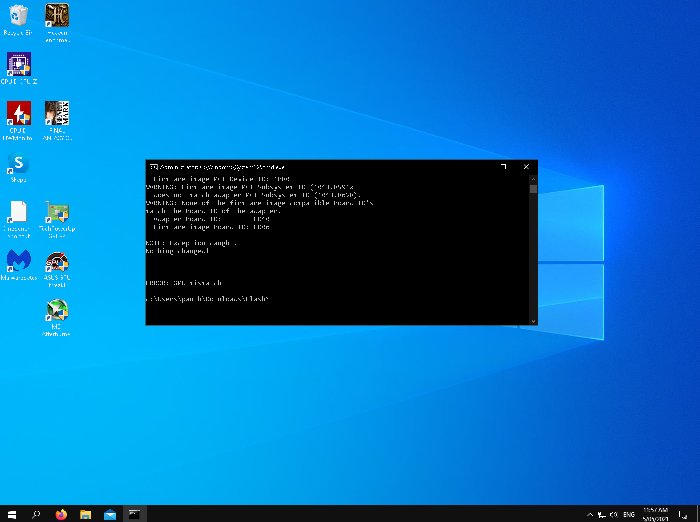Viewport: 700px width, 522px height.
Task: Launch Firefox from the taskbar
Action: [61, 514]
